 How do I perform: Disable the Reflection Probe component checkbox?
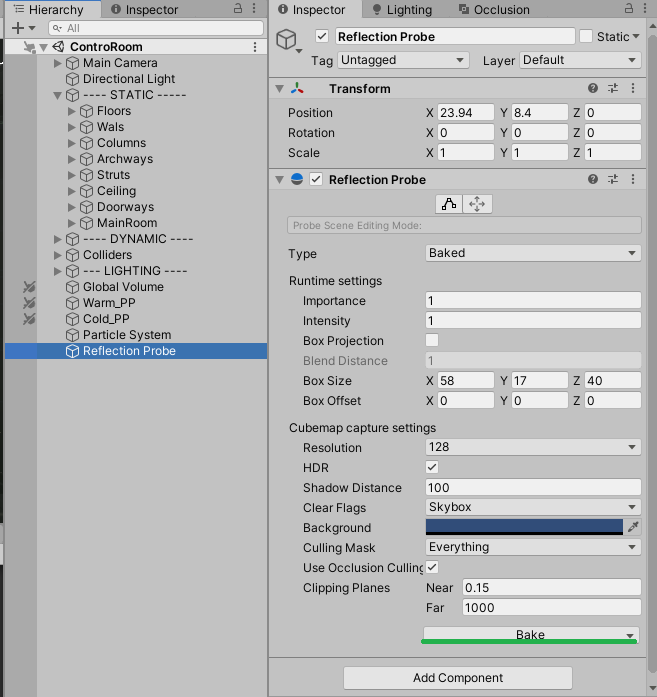[316, 179]
